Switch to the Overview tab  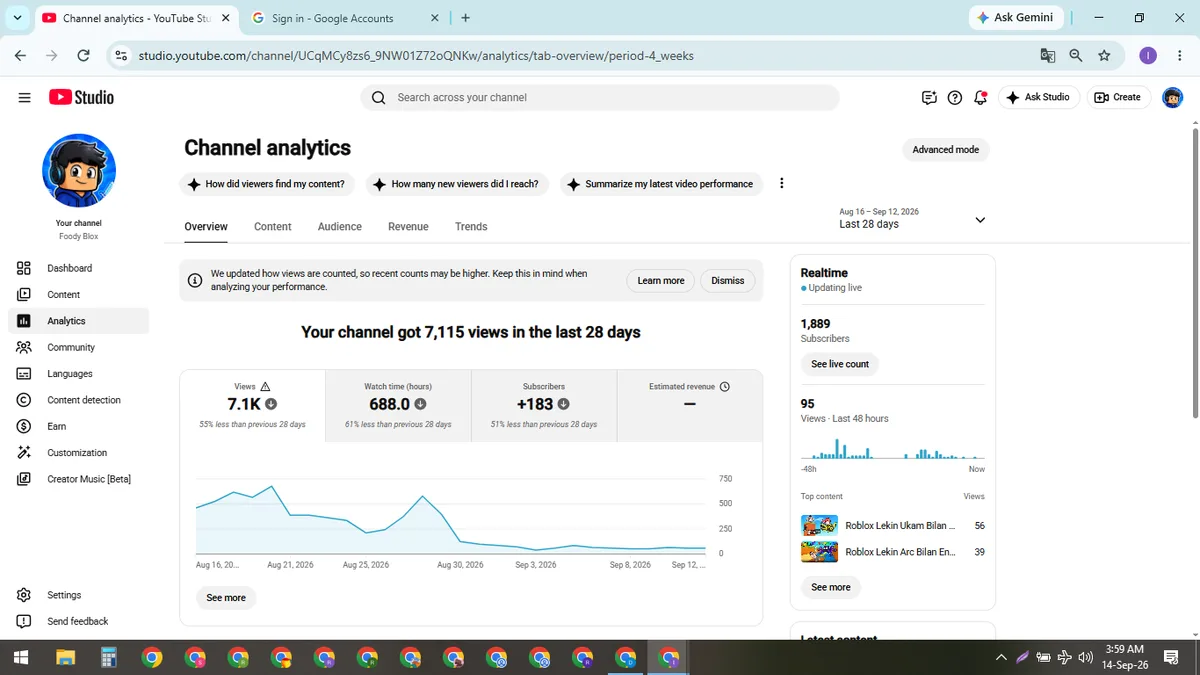pyautogui.click(x=206, y=227)
